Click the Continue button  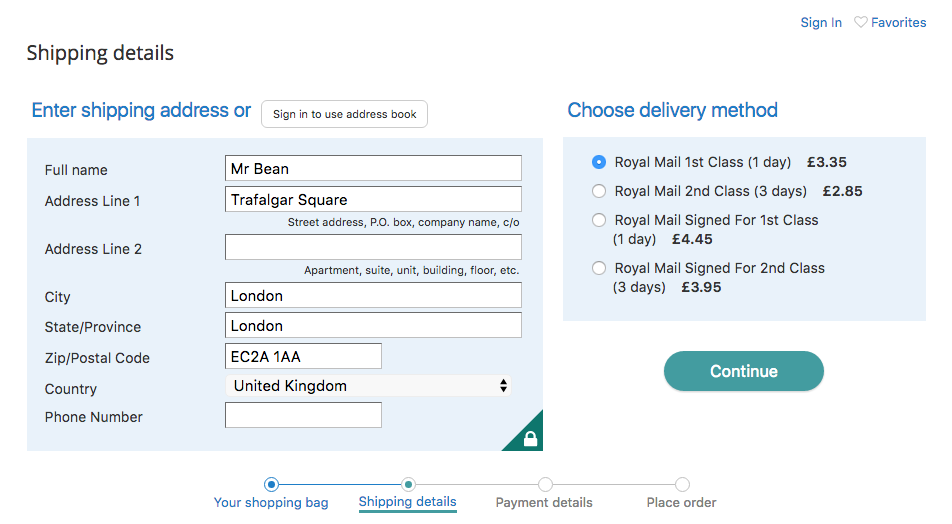point(744,371)
